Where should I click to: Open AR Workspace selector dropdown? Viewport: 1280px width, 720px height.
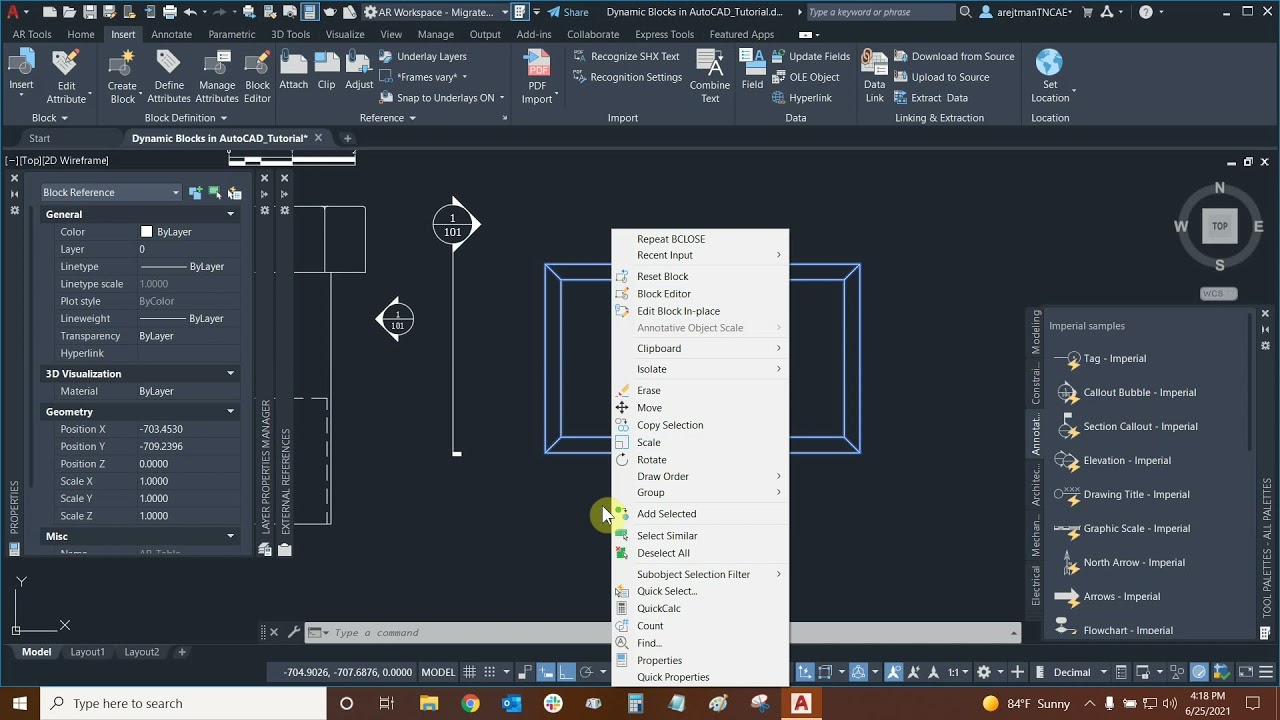(436, 12)
